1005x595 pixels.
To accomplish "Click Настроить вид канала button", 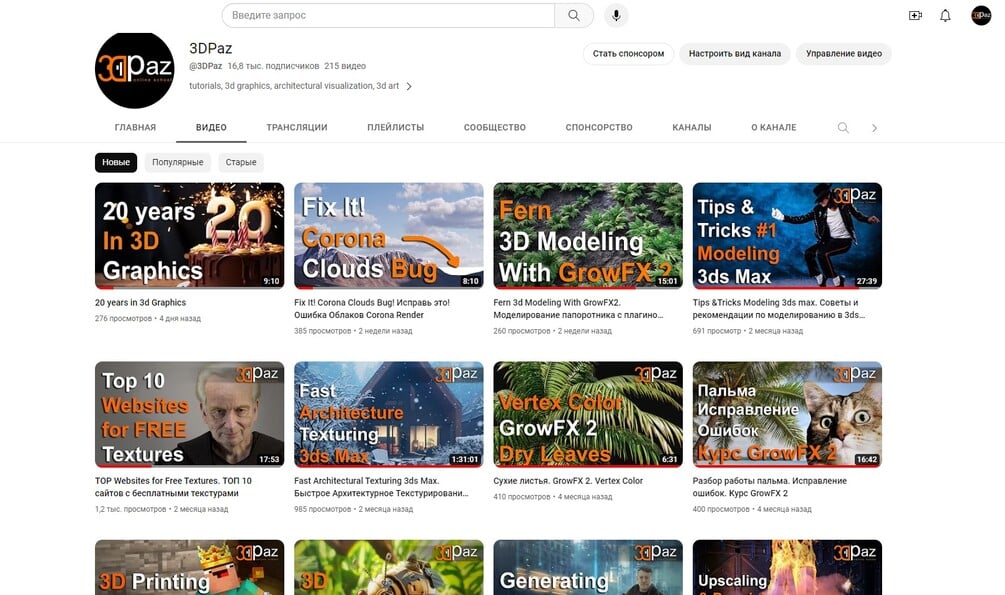I will pos(735,54).
